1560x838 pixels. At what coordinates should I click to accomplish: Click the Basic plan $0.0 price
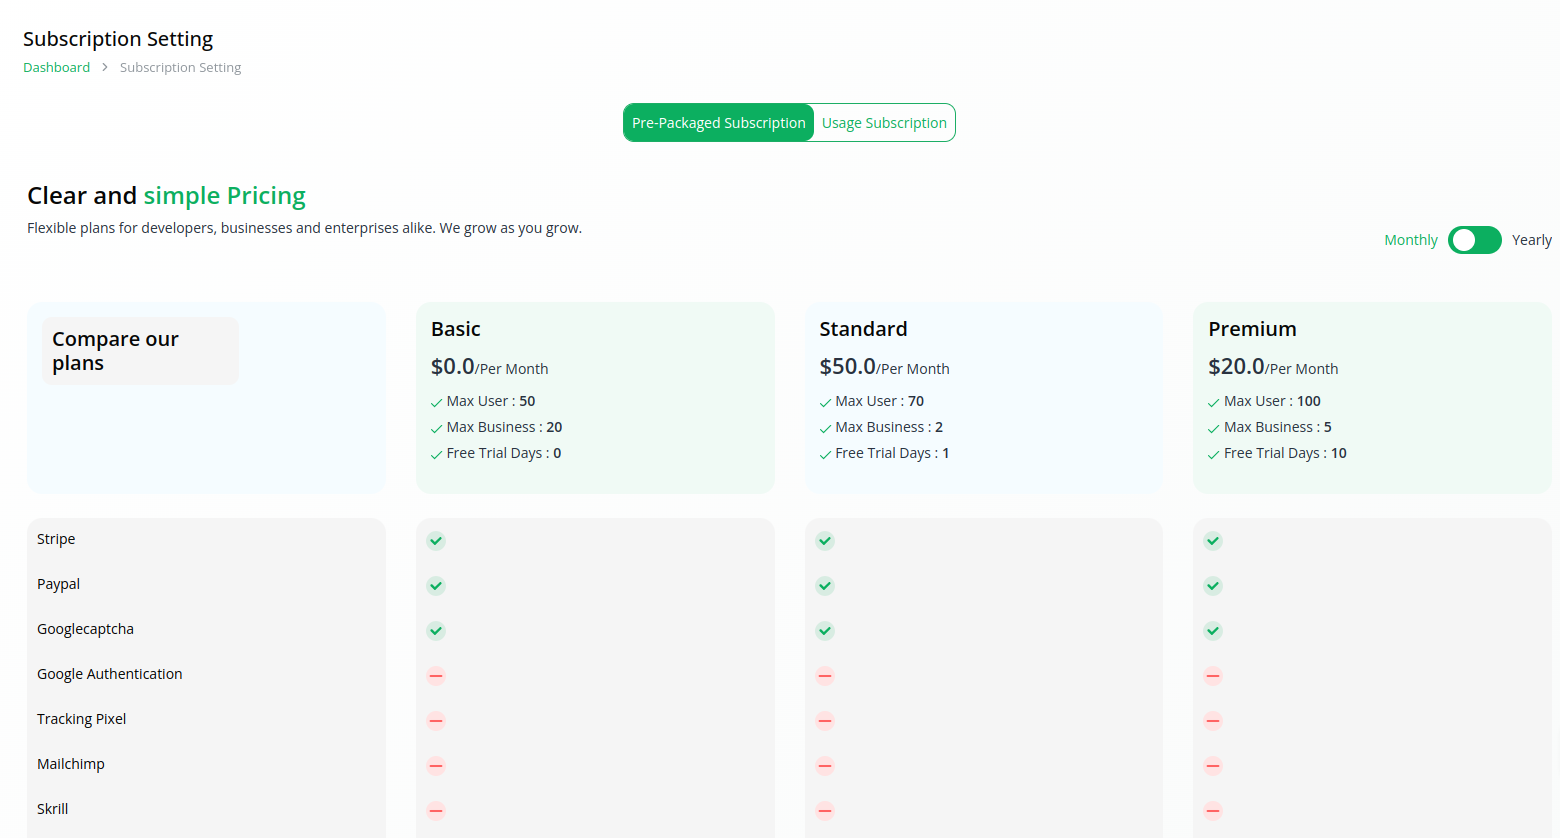pos(453,367)
